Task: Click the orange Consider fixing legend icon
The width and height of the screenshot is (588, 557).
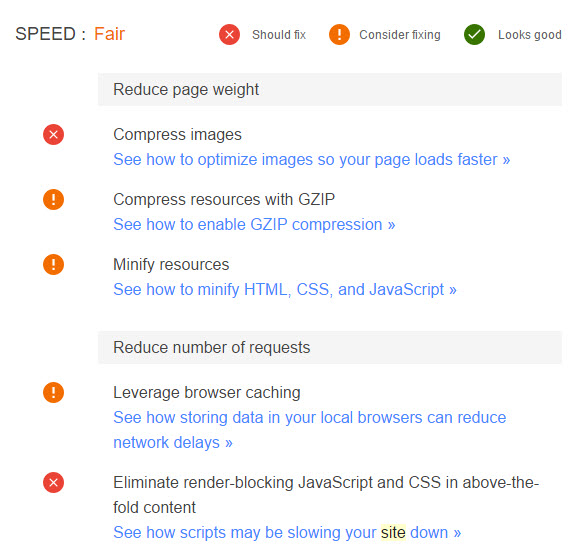Action: click(x=339, y=35)
